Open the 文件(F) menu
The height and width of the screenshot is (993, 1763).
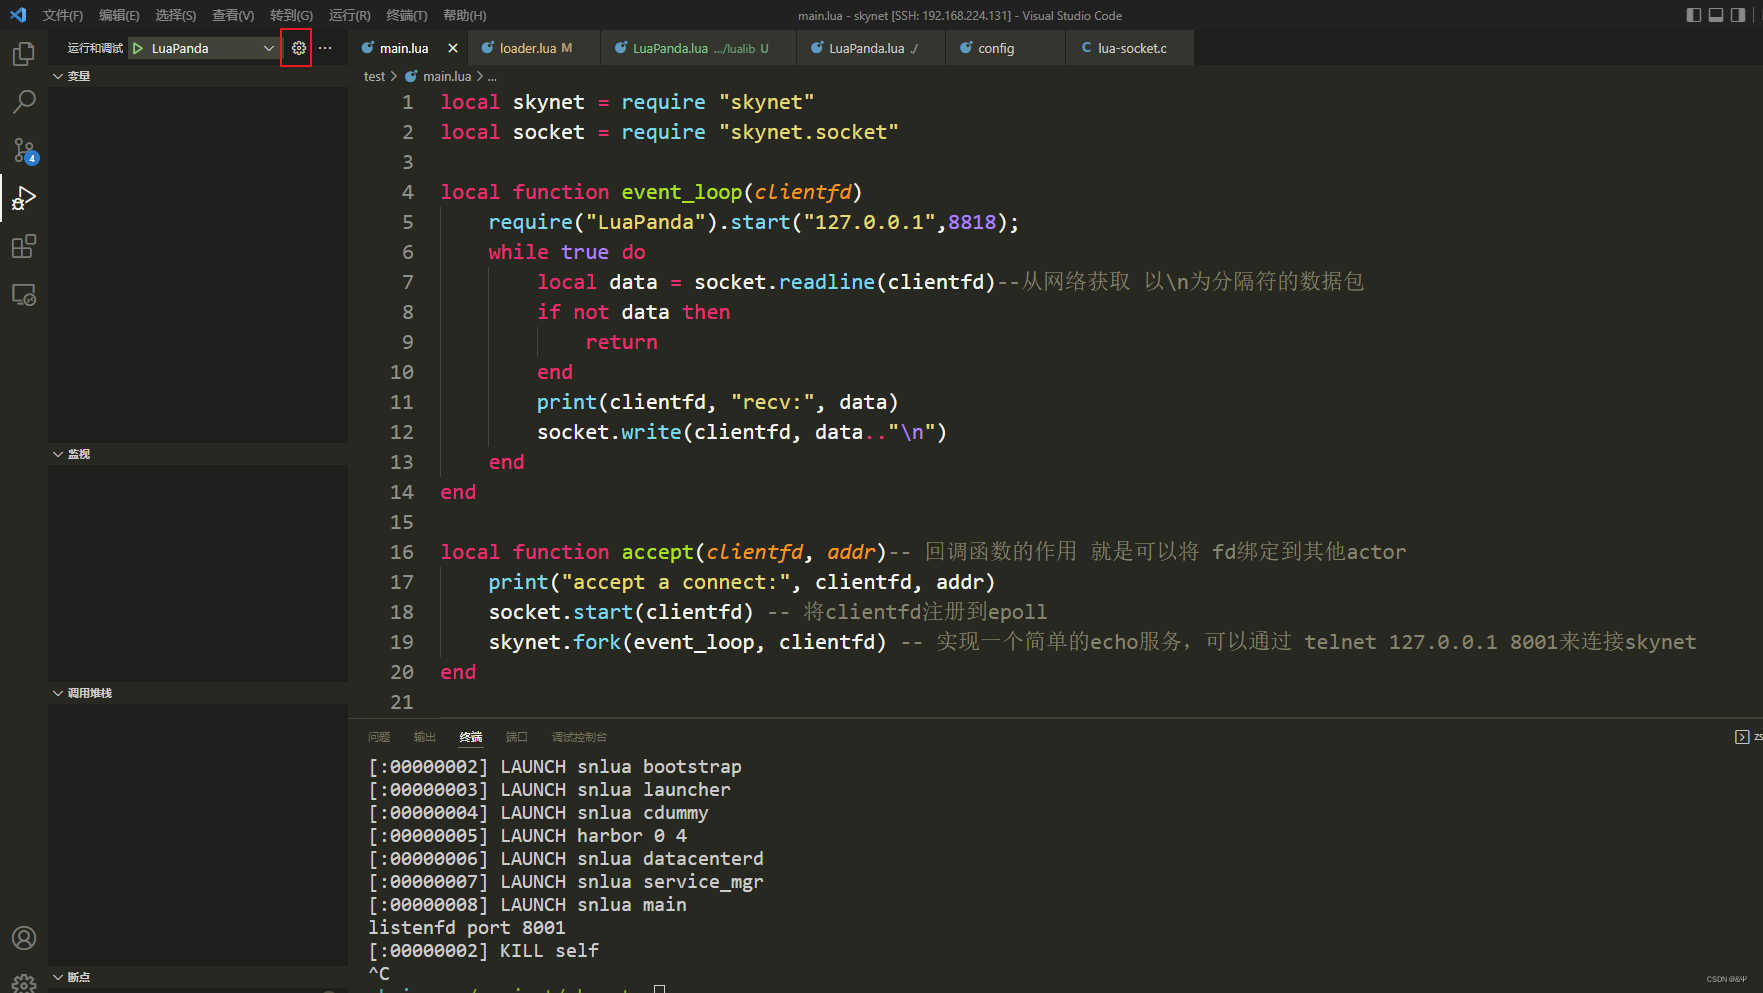click(x=63, y=15)
